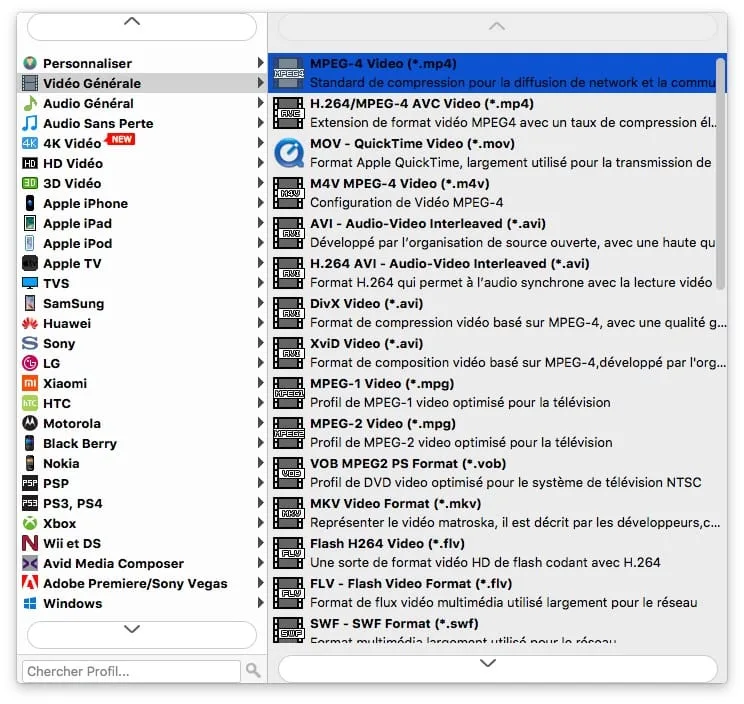
Task: Click the MKV format film icon
Action: [x=289, y=513]
